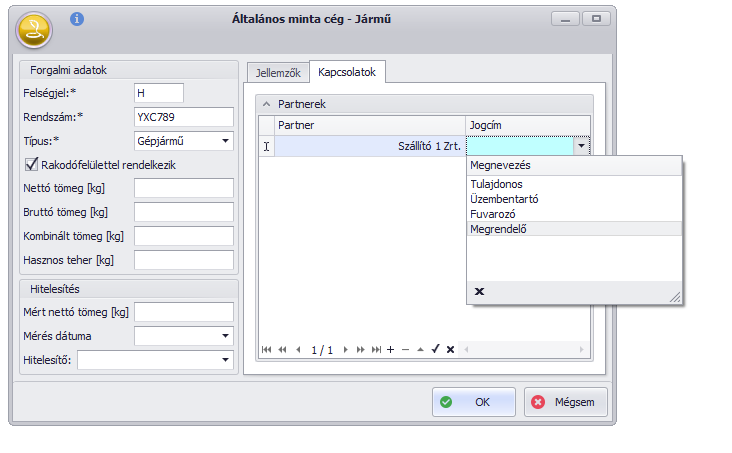Add new partner row with plus icon

point(391,349)
